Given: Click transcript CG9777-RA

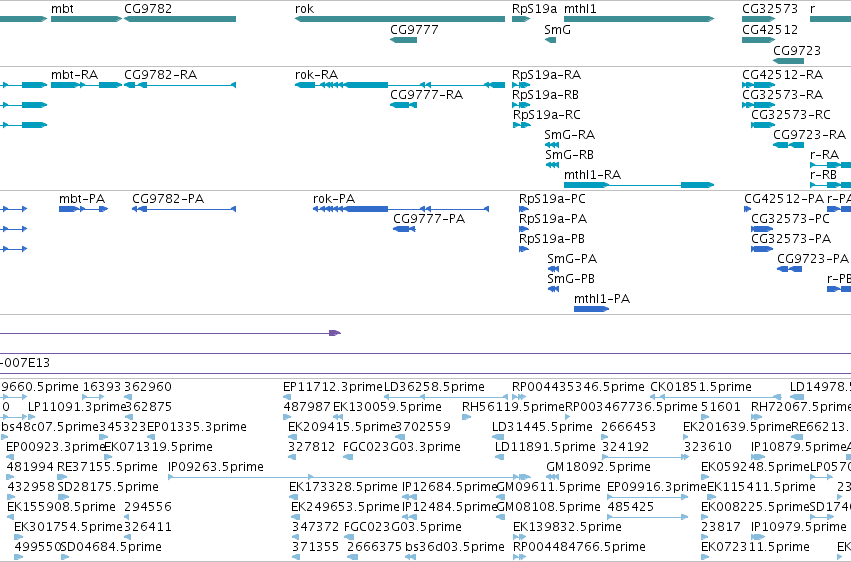Looking at the screenshot, I should click(x=403, y=105).
